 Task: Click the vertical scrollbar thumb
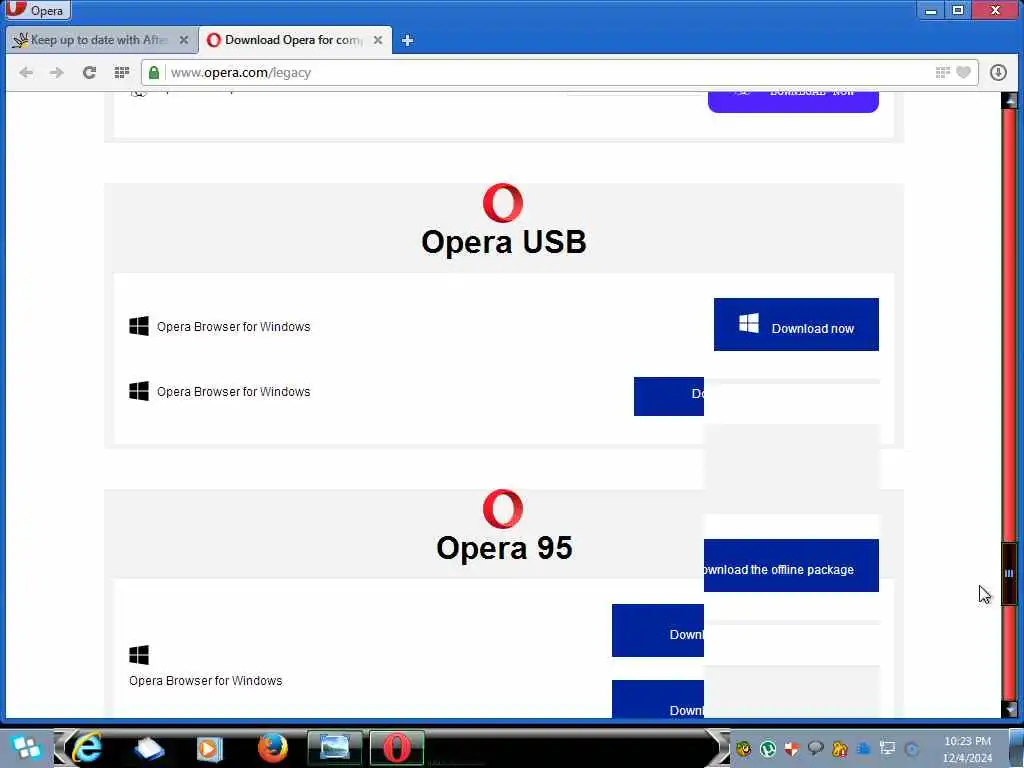click(x=1010, y=573)
